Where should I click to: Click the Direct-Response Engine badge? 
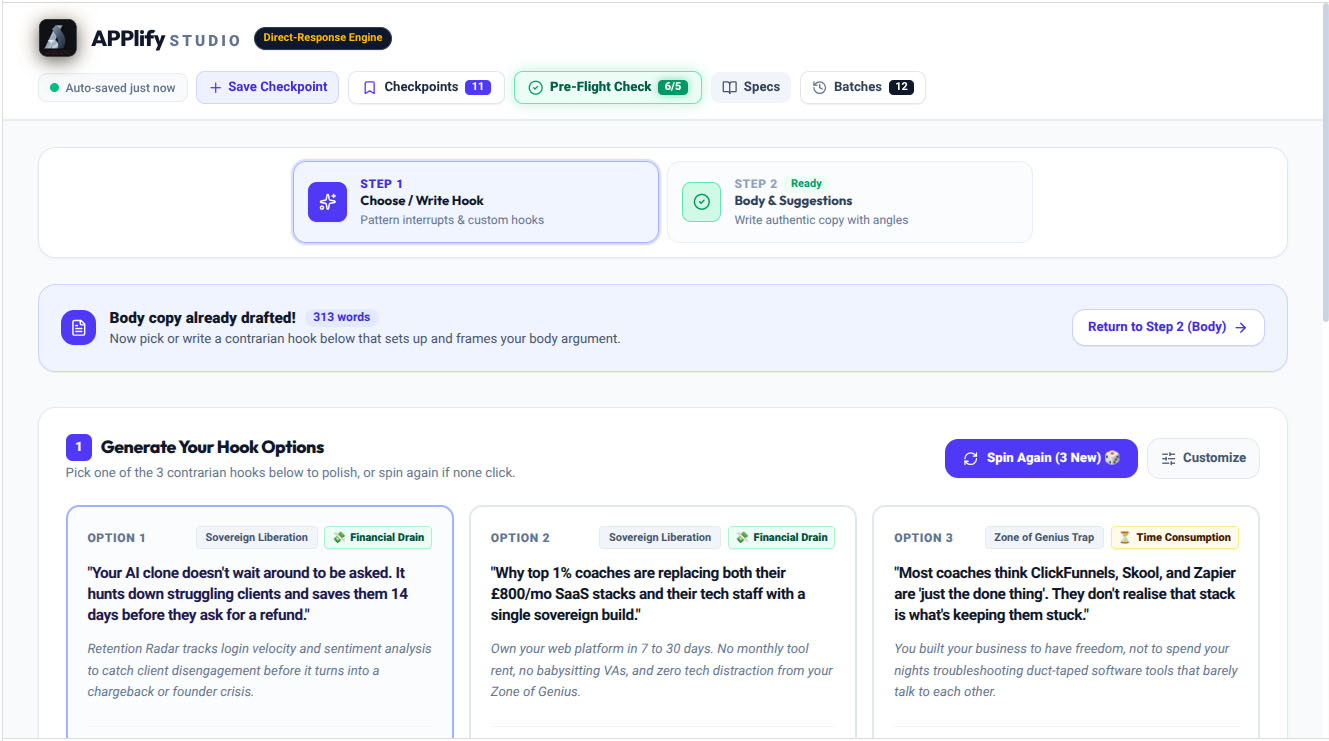tap(323, 38)
